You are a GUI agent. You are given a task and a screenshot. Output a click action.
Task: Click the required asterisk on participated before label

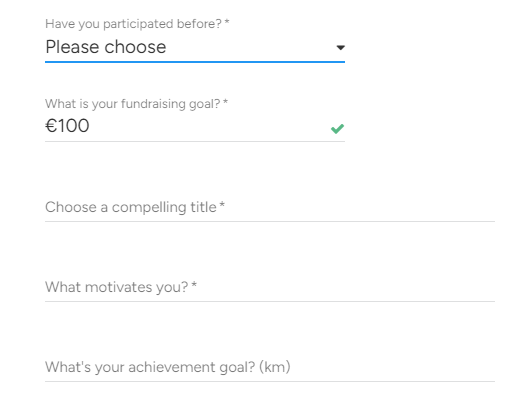pyautogui.click(x=227, y=22)
